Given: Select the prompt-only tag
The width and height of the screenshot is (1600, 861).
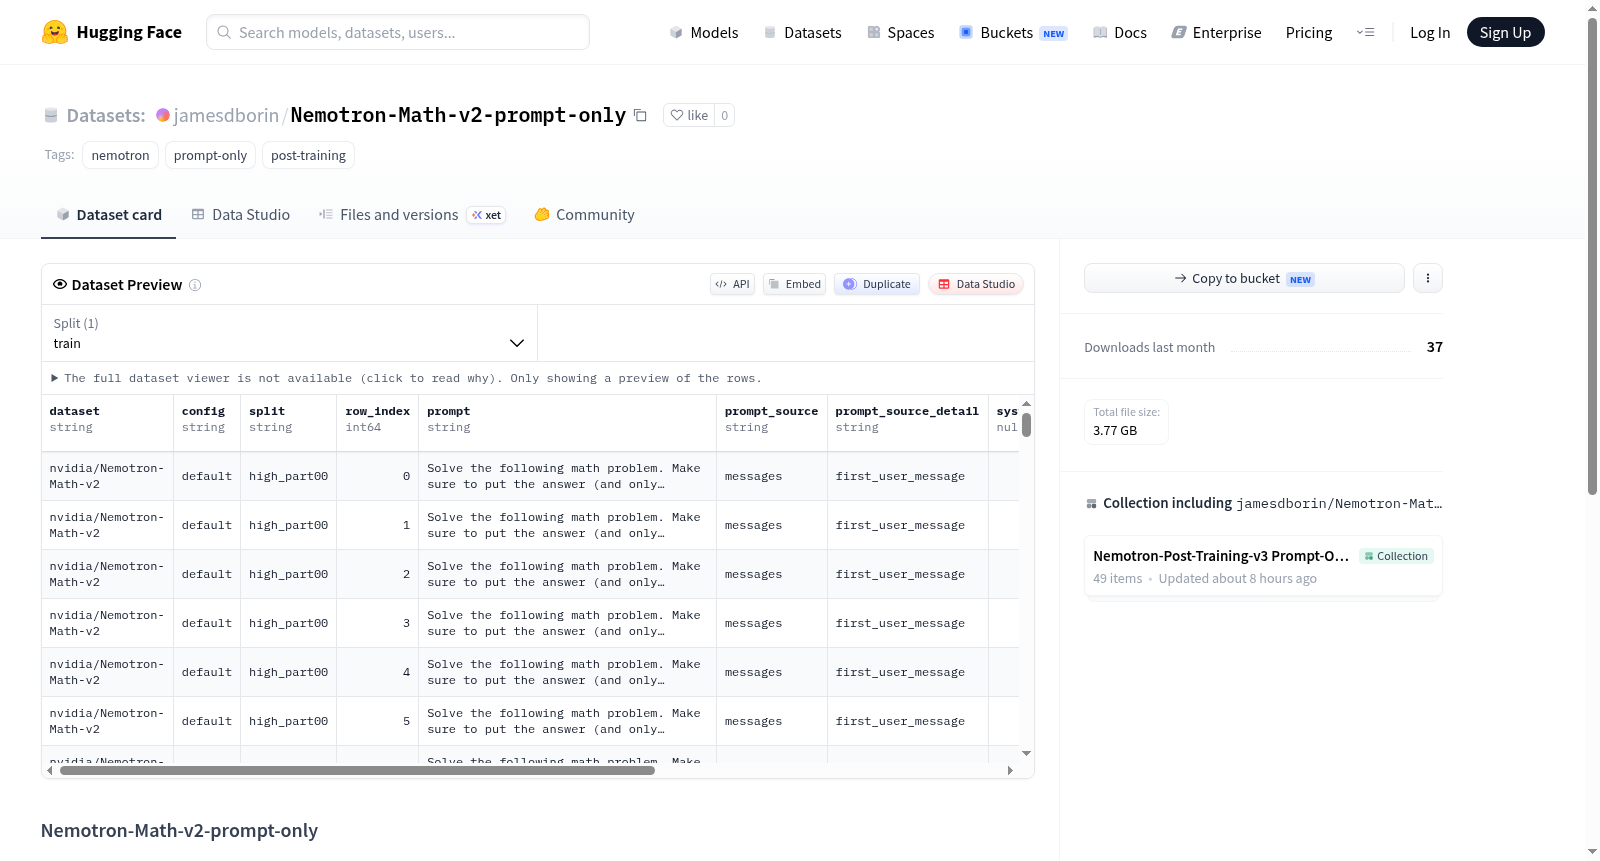Looking at the screenshot, I should 210,155.
